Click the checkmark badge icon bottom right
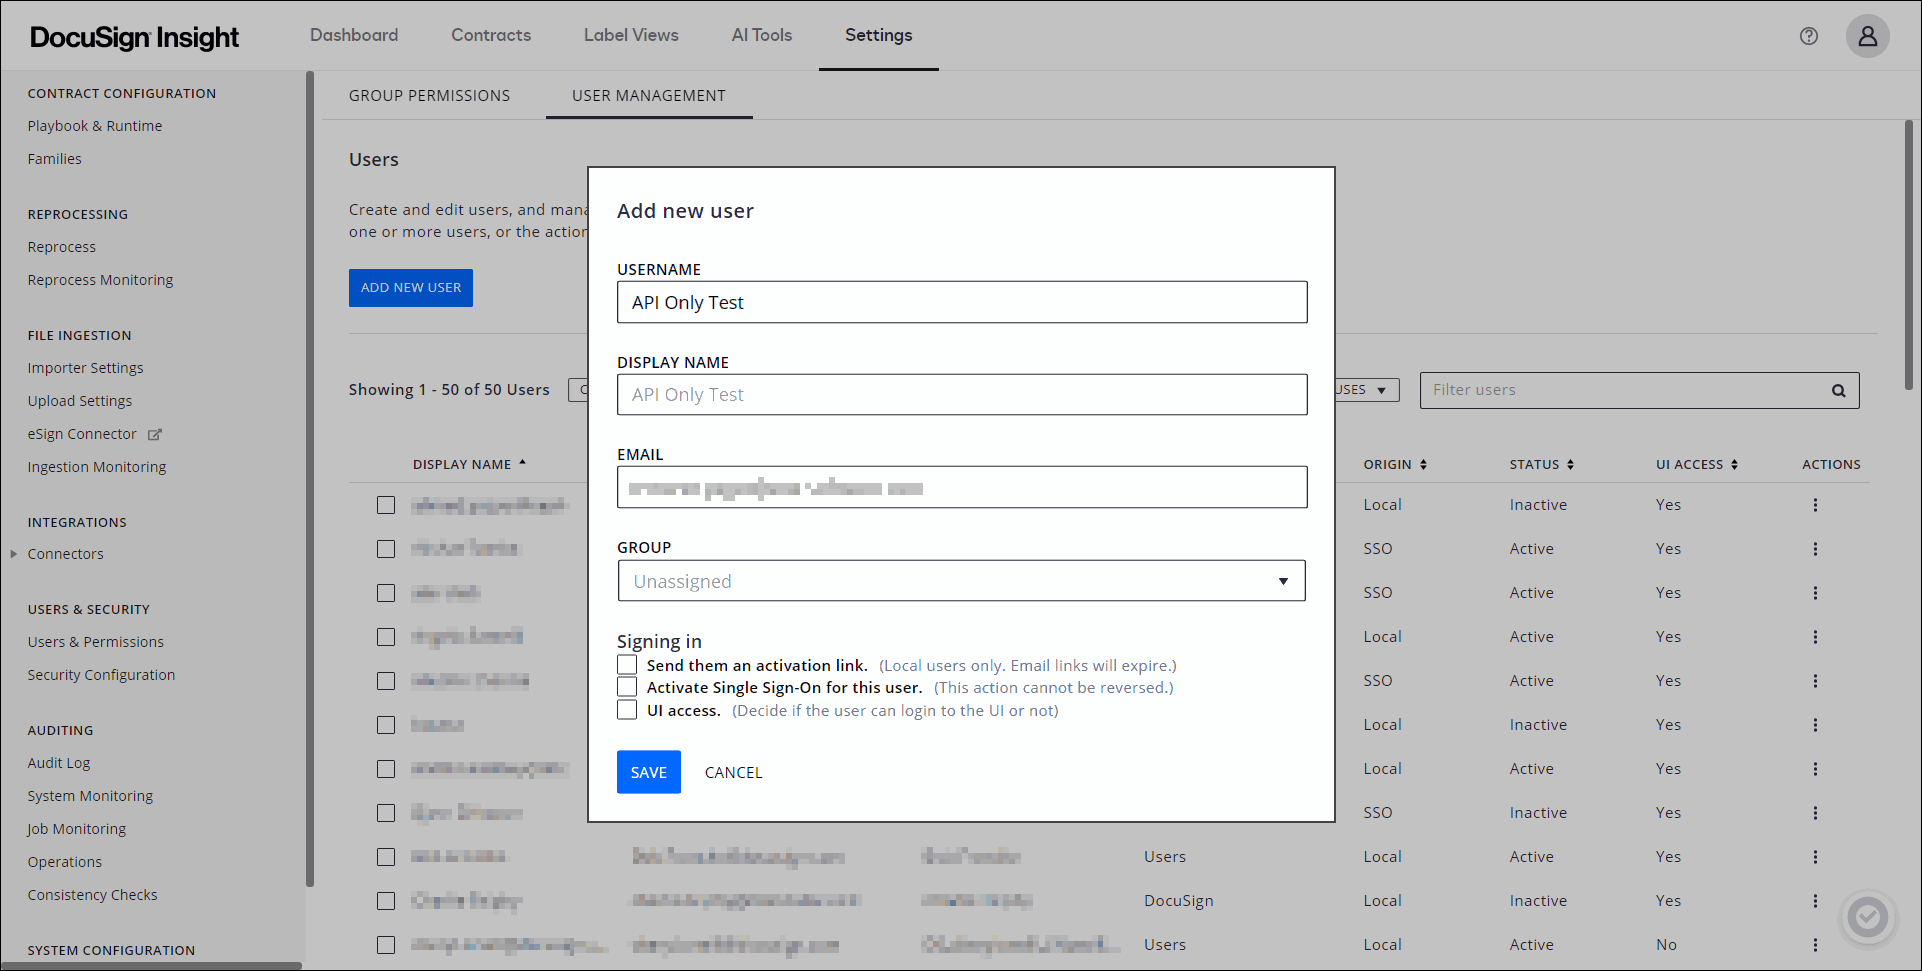This screenshot has width=1922, height=971. click(x=1866, y=916)
